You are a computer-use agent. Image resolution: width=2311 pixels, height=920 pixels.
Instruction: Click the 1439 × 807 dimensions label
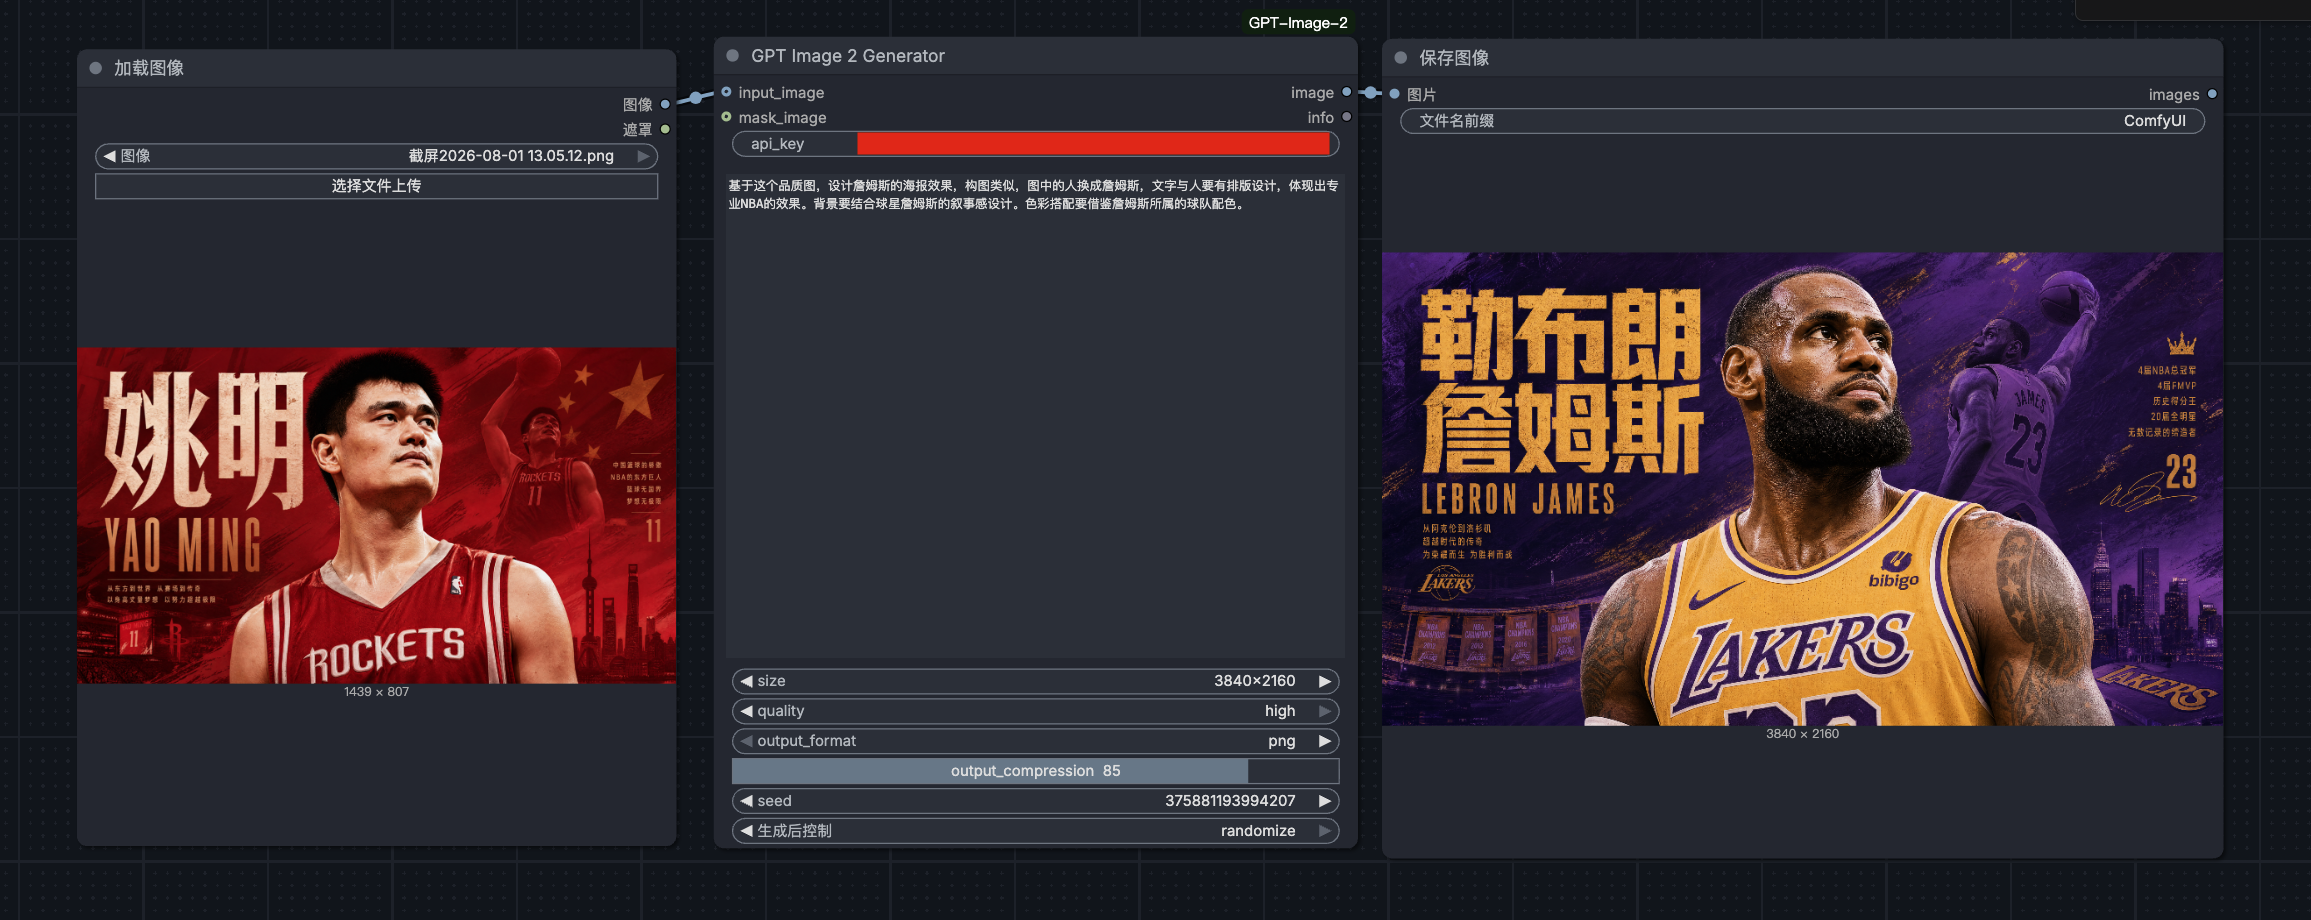(377, 692)
